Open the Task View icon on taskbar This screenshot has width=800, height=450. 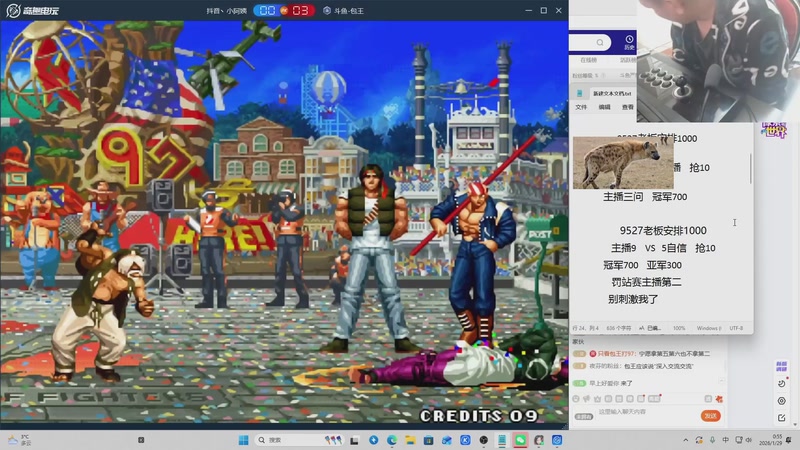pos(354,440)
